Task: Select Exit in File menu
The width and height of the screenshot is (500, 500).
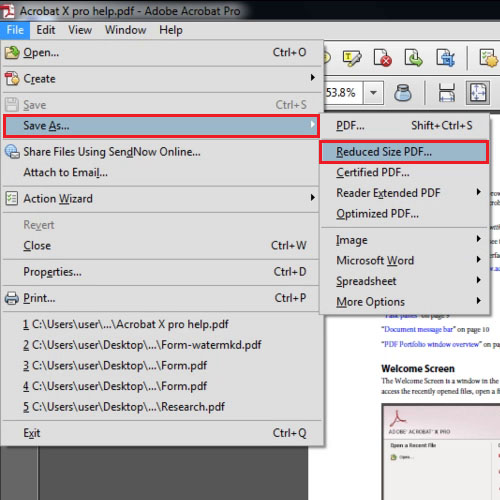Action: pos(161,433)
